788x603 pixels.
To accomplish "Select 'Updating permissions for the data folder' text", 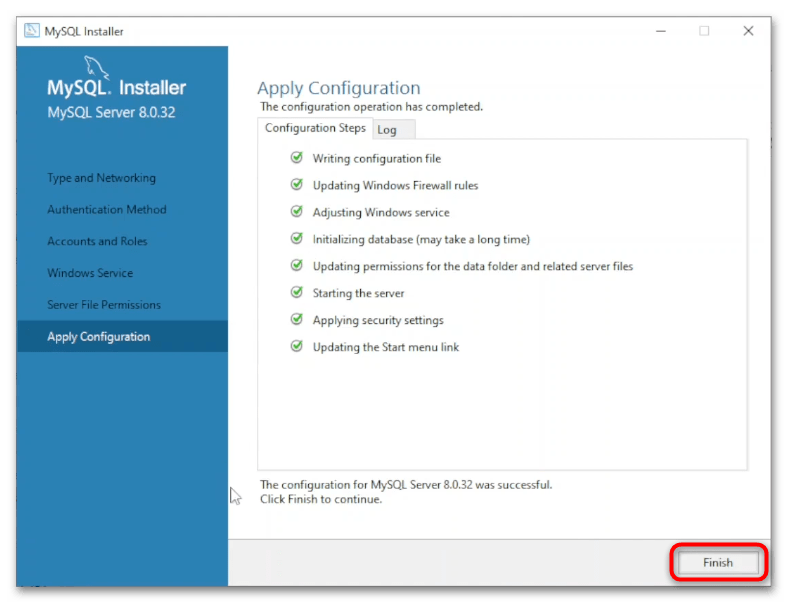I will coord(415,266).
